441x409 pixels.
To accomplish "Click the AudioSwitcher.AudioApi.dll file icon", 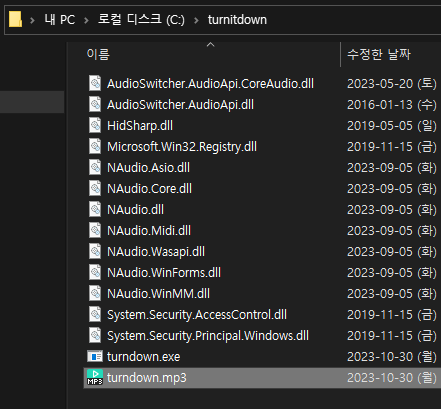I will point(95,104).
